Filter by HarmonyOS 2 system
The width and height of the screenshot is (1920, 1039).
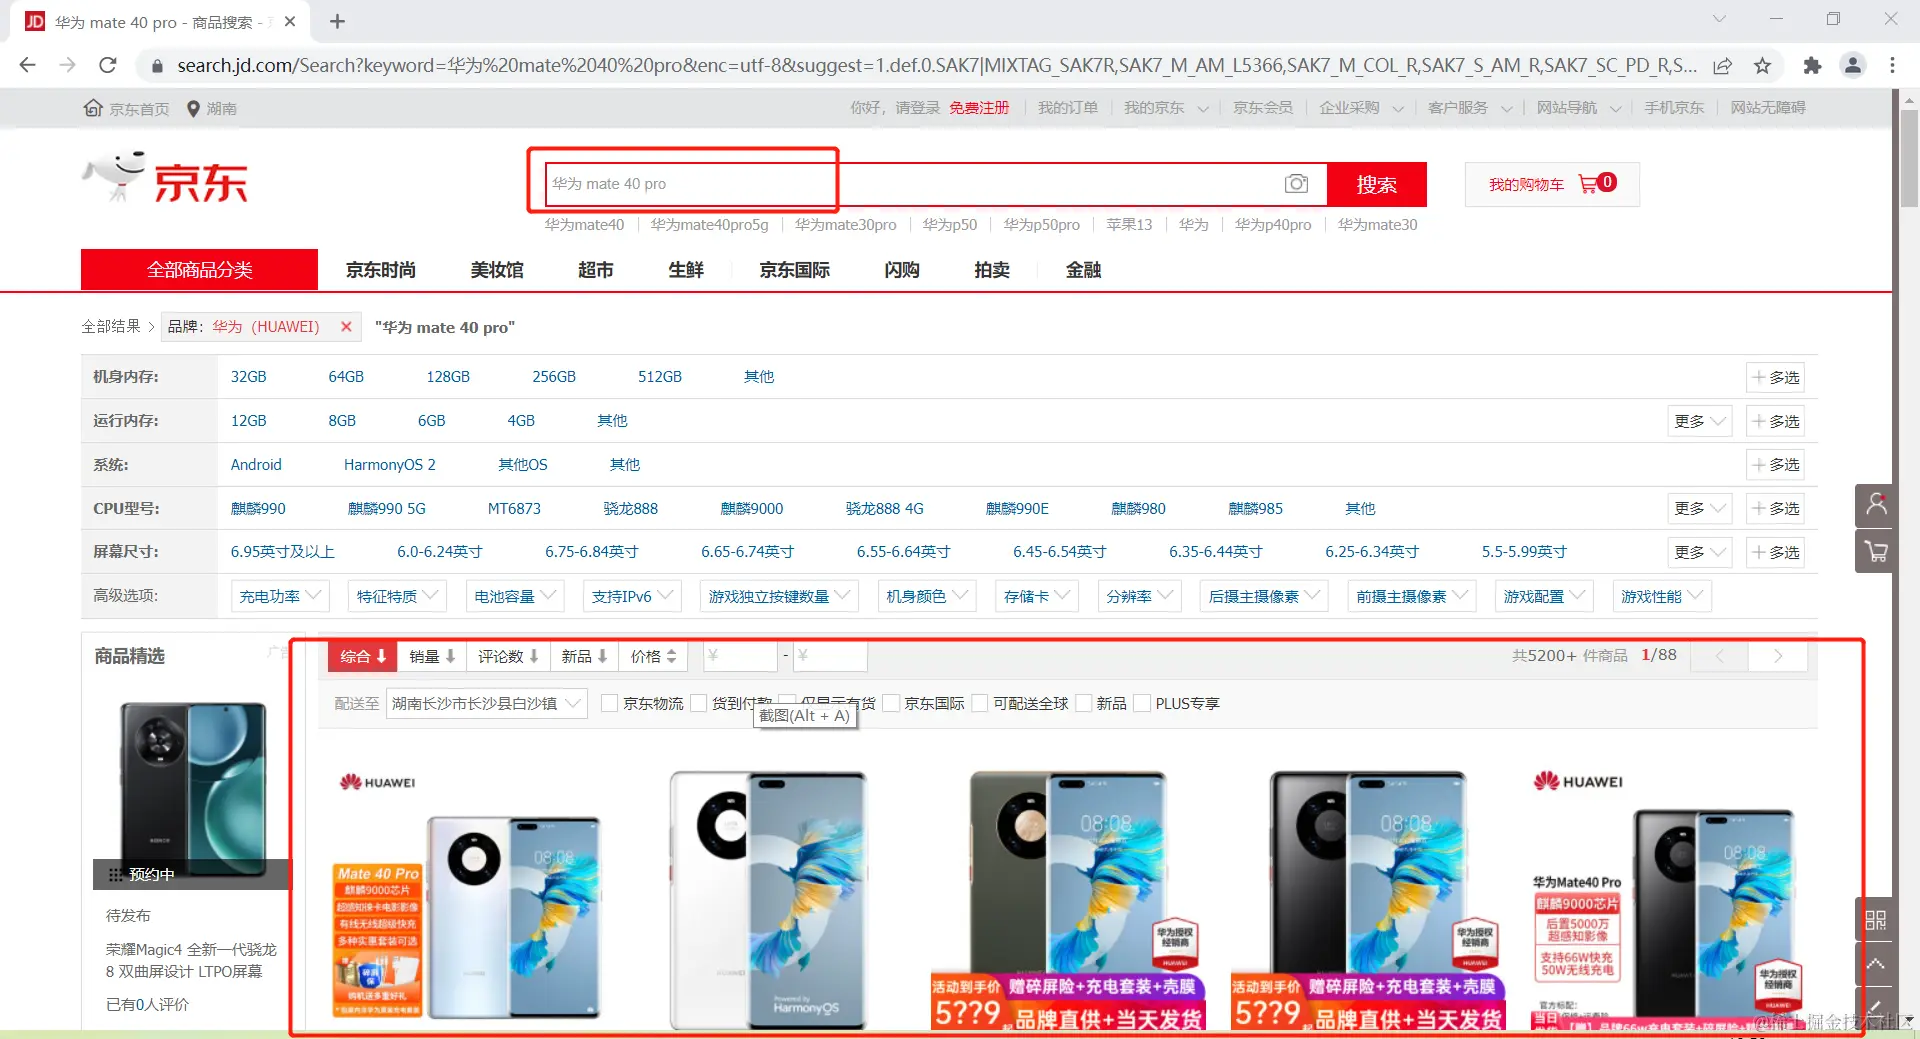click(390, 465)
